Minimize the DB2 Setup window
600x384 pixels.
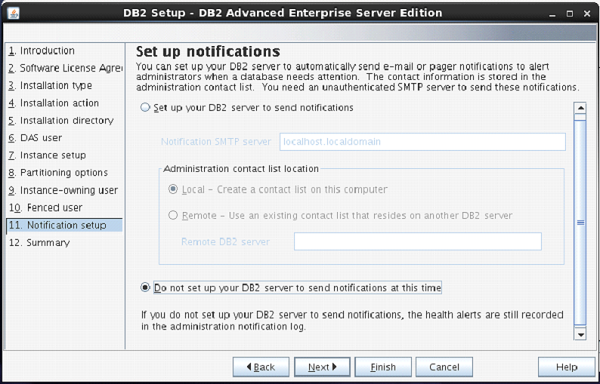553,14
